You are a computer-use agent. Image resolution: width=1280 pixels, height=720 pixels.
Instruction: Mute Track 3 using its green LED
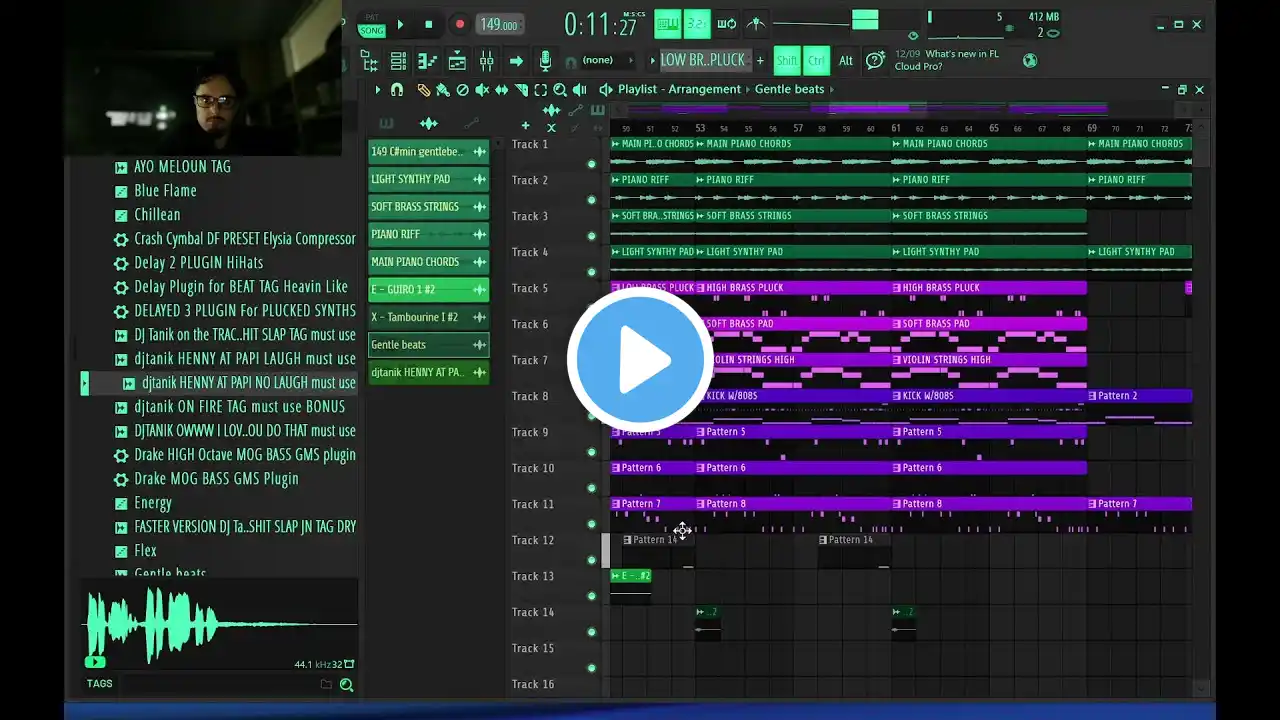pyautogui.click(x=591, y=236)
